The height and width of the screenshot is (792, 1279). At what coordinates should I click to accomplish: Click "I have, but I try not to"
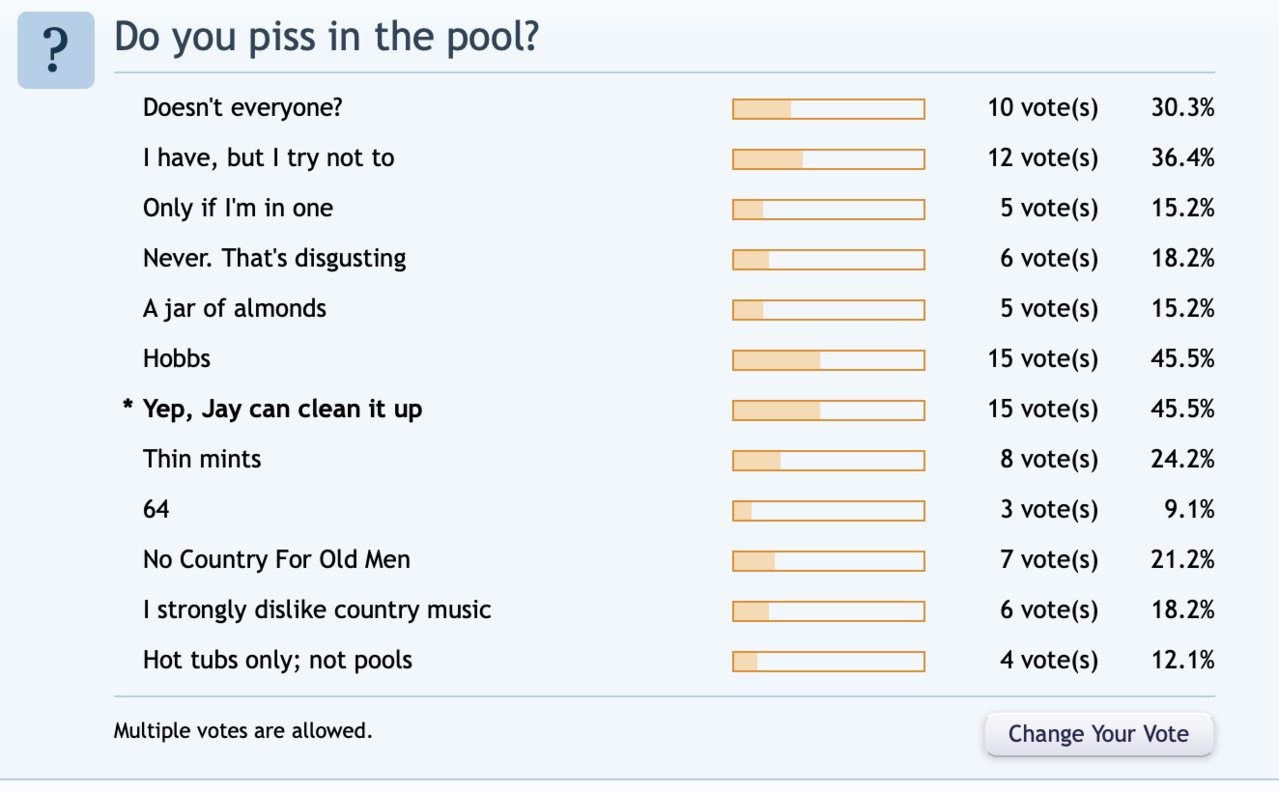269,158
